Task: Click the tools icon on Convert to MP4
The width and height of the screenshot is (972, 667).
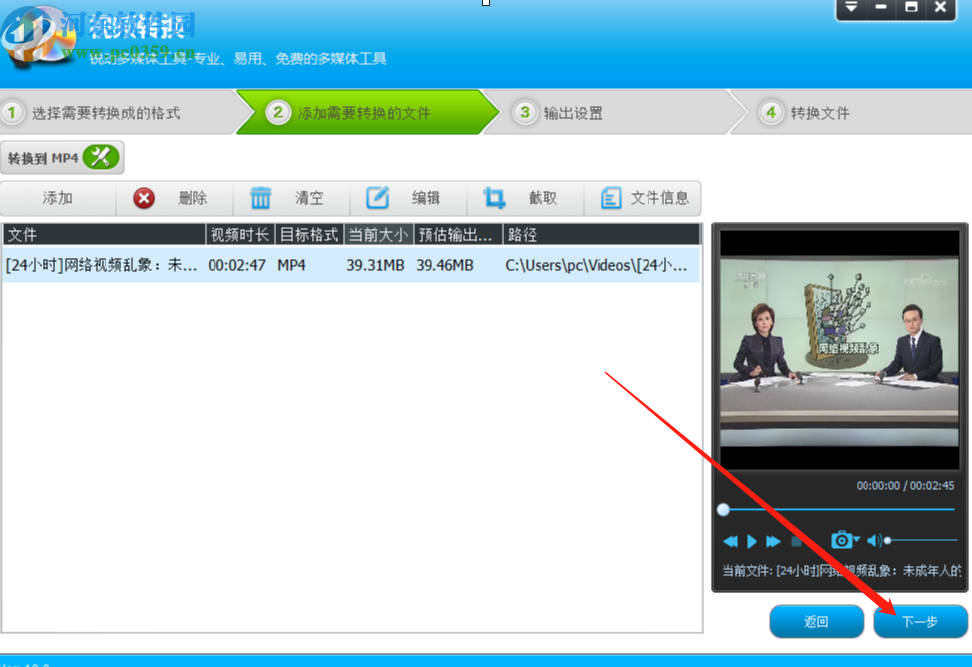Action: 101,157
